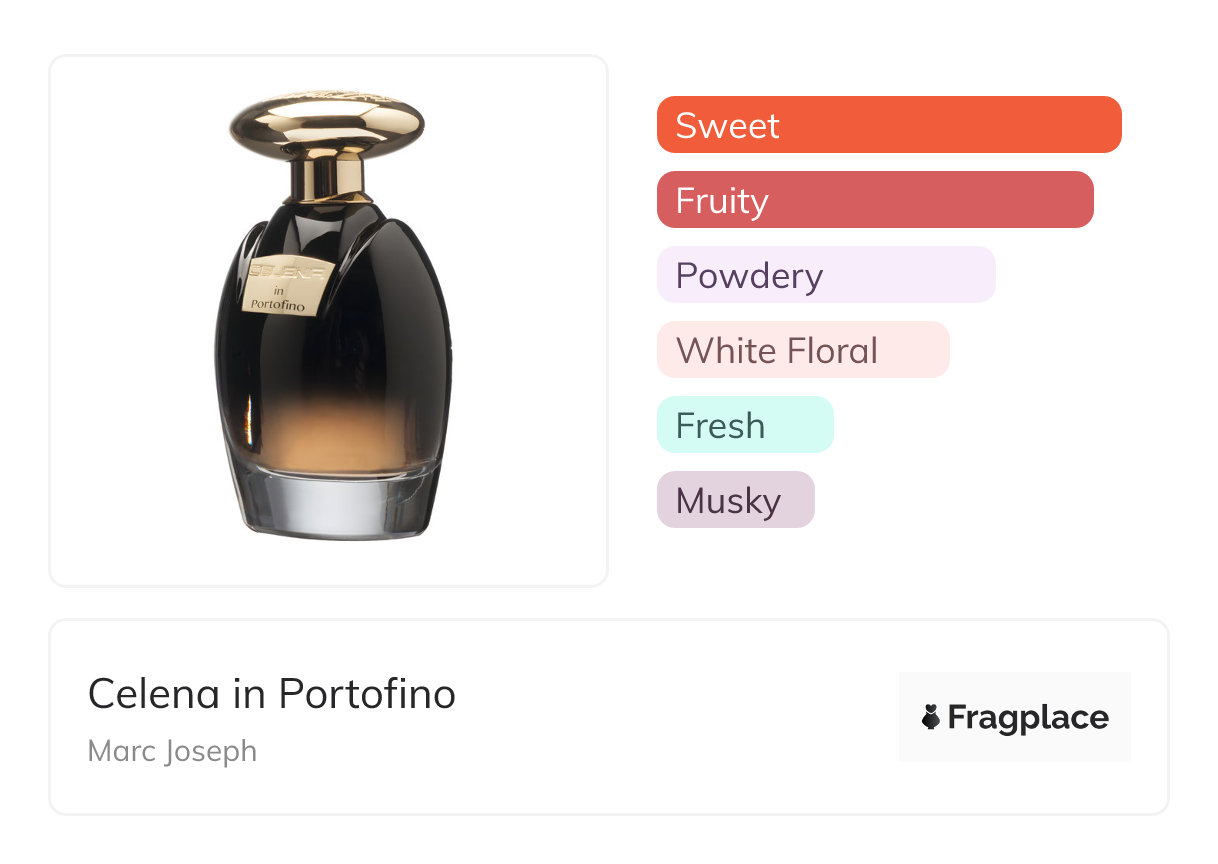1218x864 pixels.
Task: Open the Marc Joseph brand link
Action: [x=172, y=751]
